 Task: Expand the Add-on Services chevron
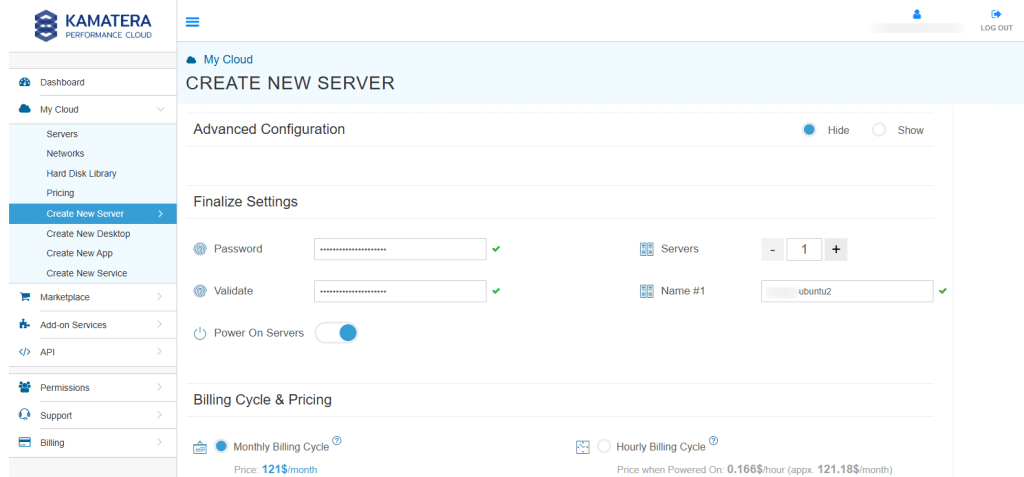coord(160,324)
